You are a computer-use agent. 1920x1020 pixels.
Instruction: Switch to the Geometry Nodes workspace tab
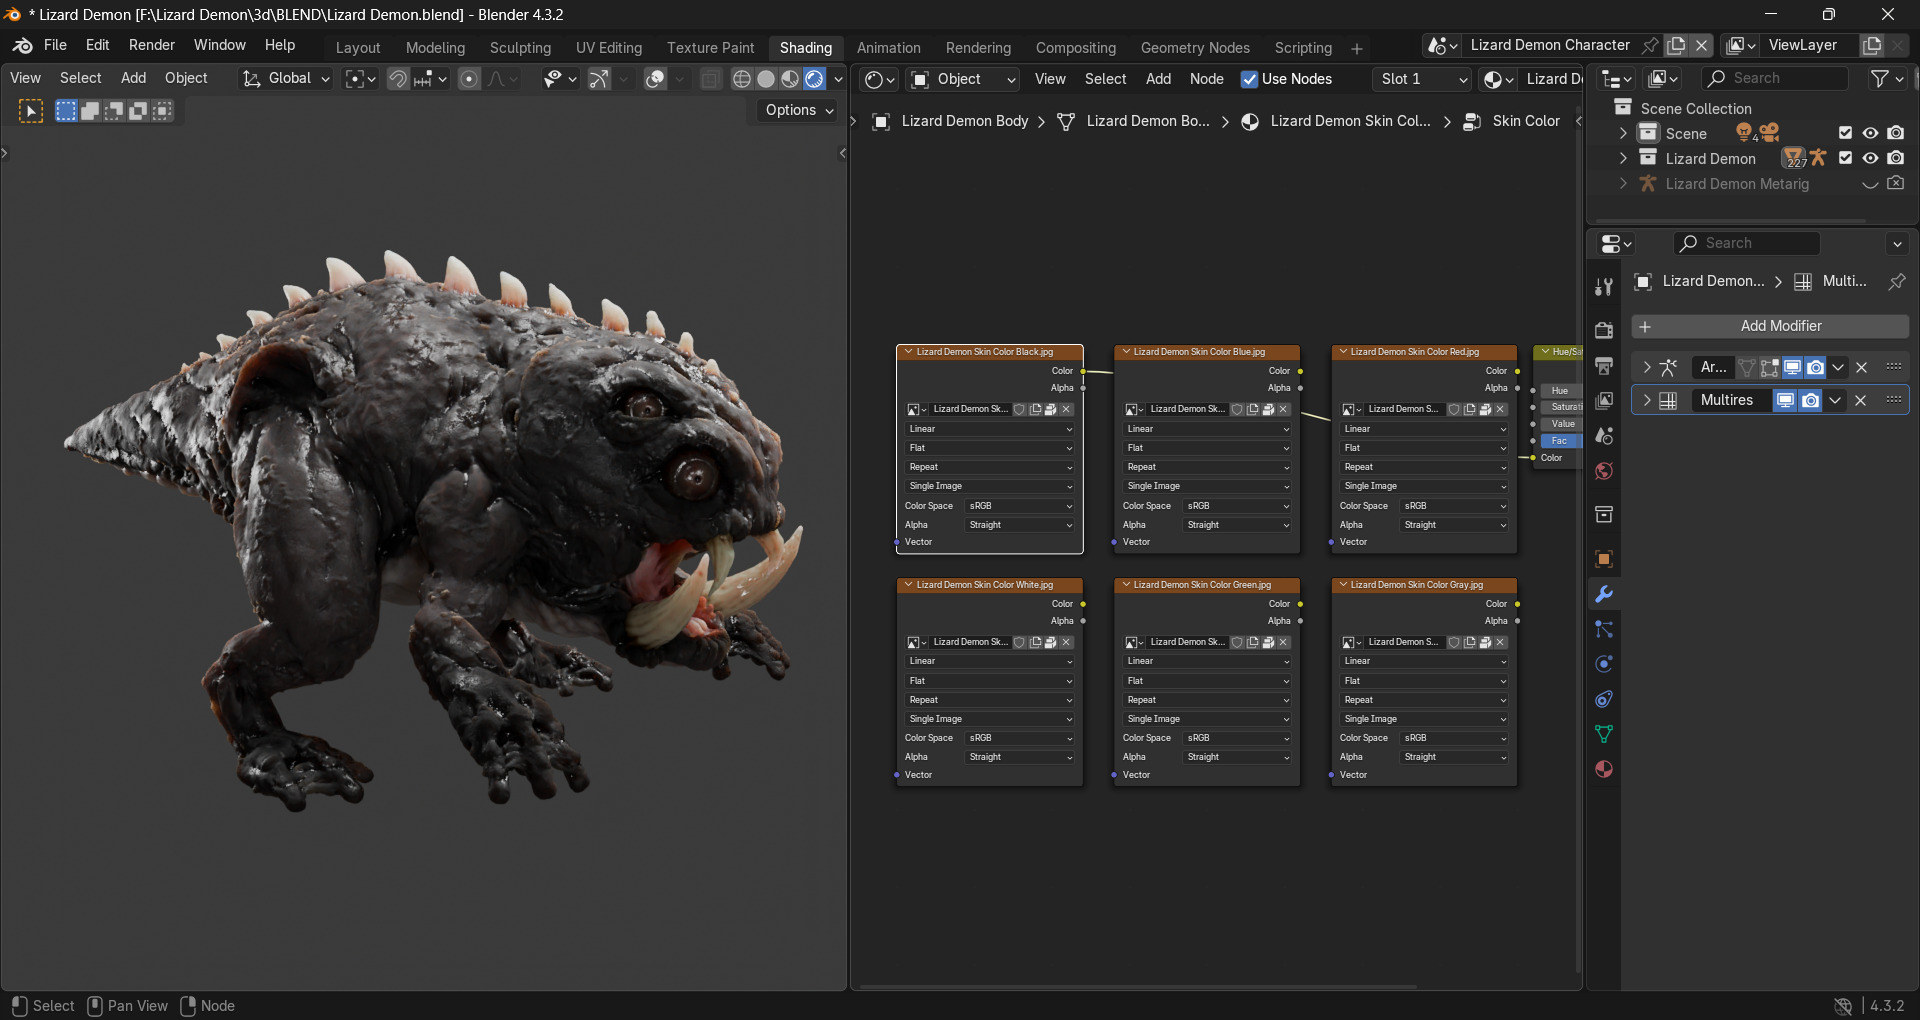coord(1195,48)
